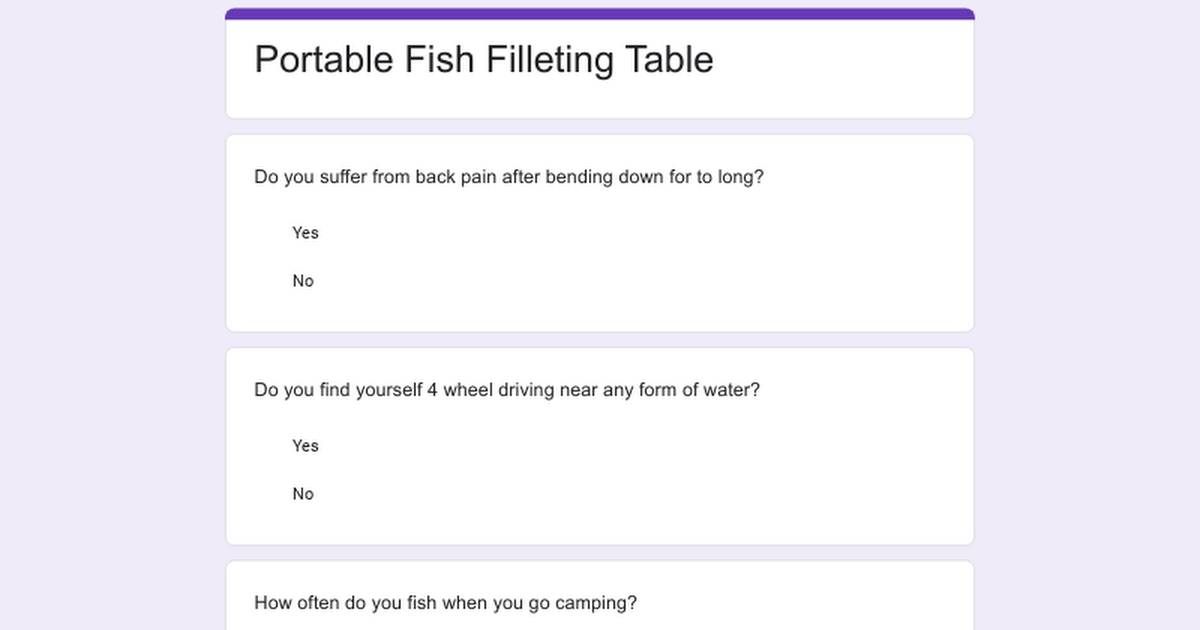Image resolution: width=1200 pixels, height=630 pixels.
Task: Choose No for the 4 wheel driving question
Action: coord(303,494)
